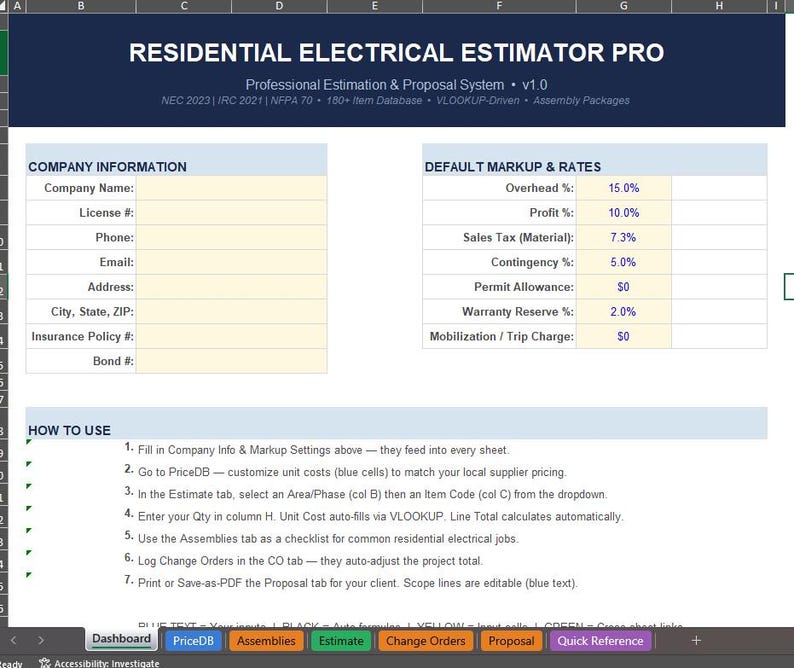Click the Permit Allowance $0 cell
The image size is (794, 668).
click(x=624, y=287)
